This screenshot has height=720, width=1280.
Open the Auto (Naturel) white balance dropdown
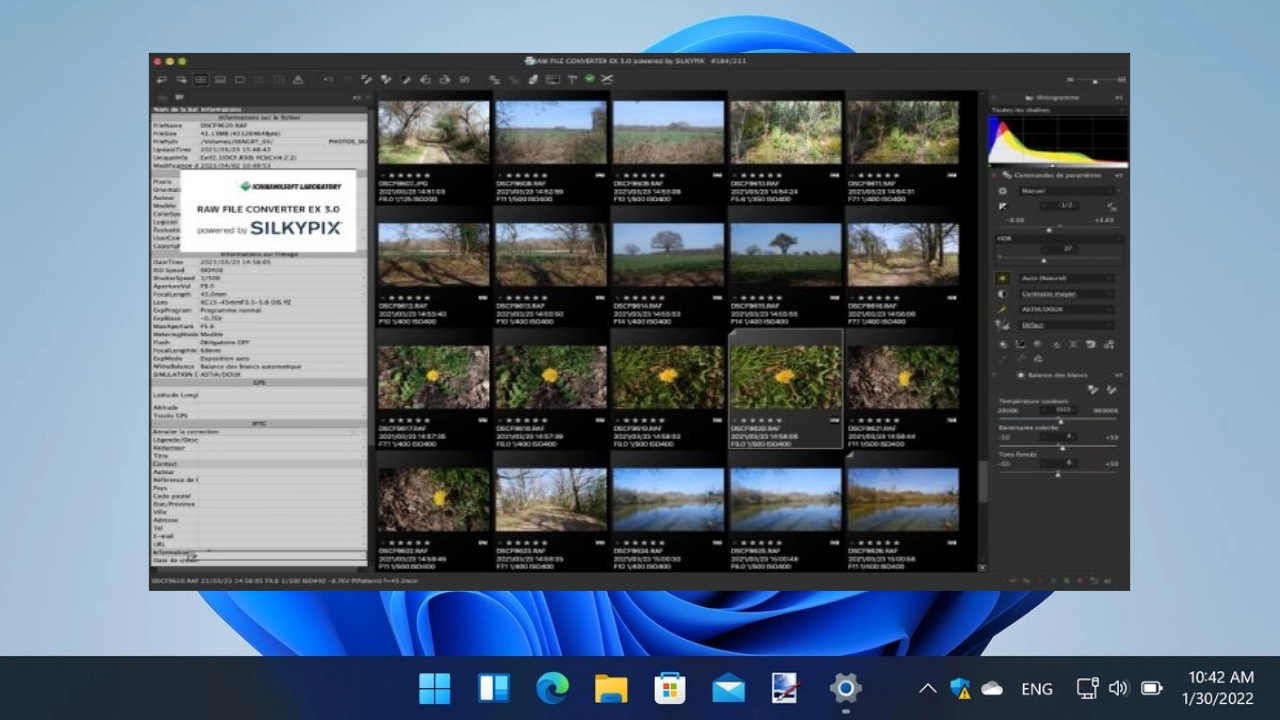1067,278
